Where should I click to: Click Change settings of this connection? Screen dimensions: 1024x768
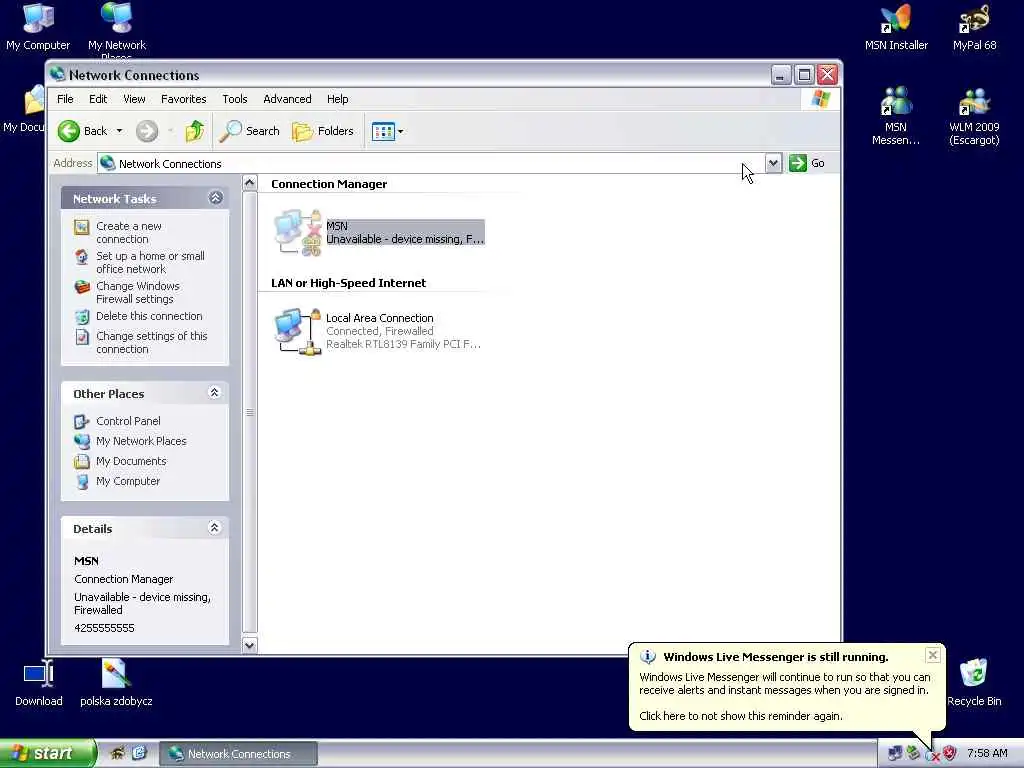tap(152, 342)
